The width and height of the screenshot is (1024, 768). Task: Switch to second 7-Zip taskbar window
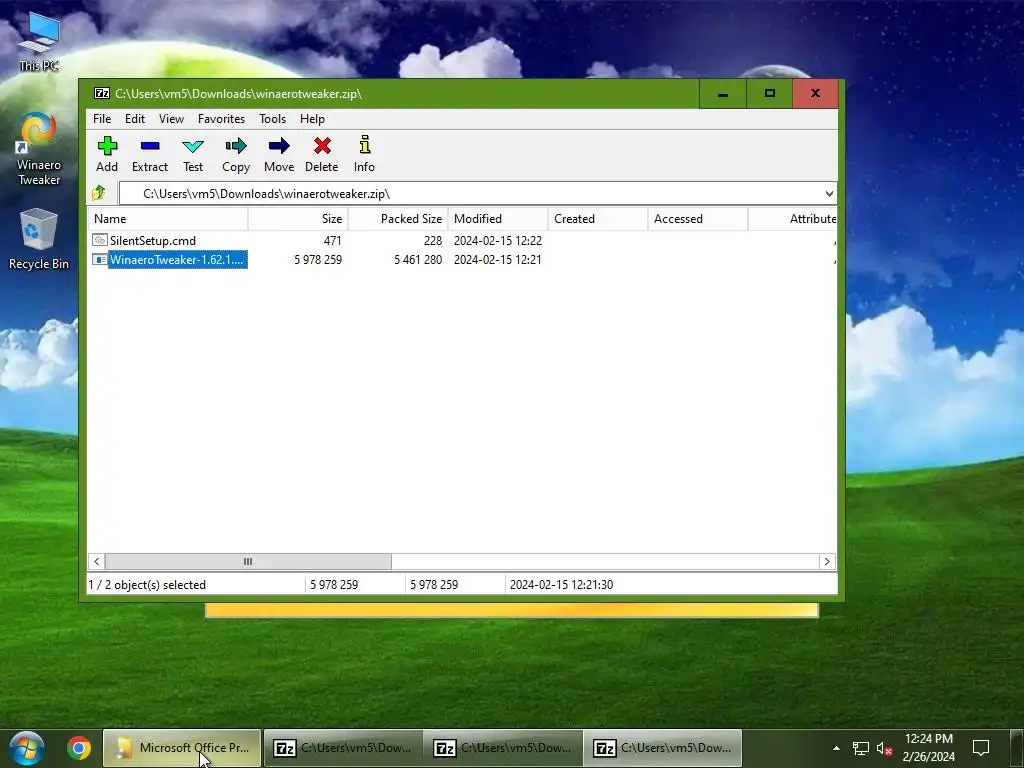click(502, 748)
